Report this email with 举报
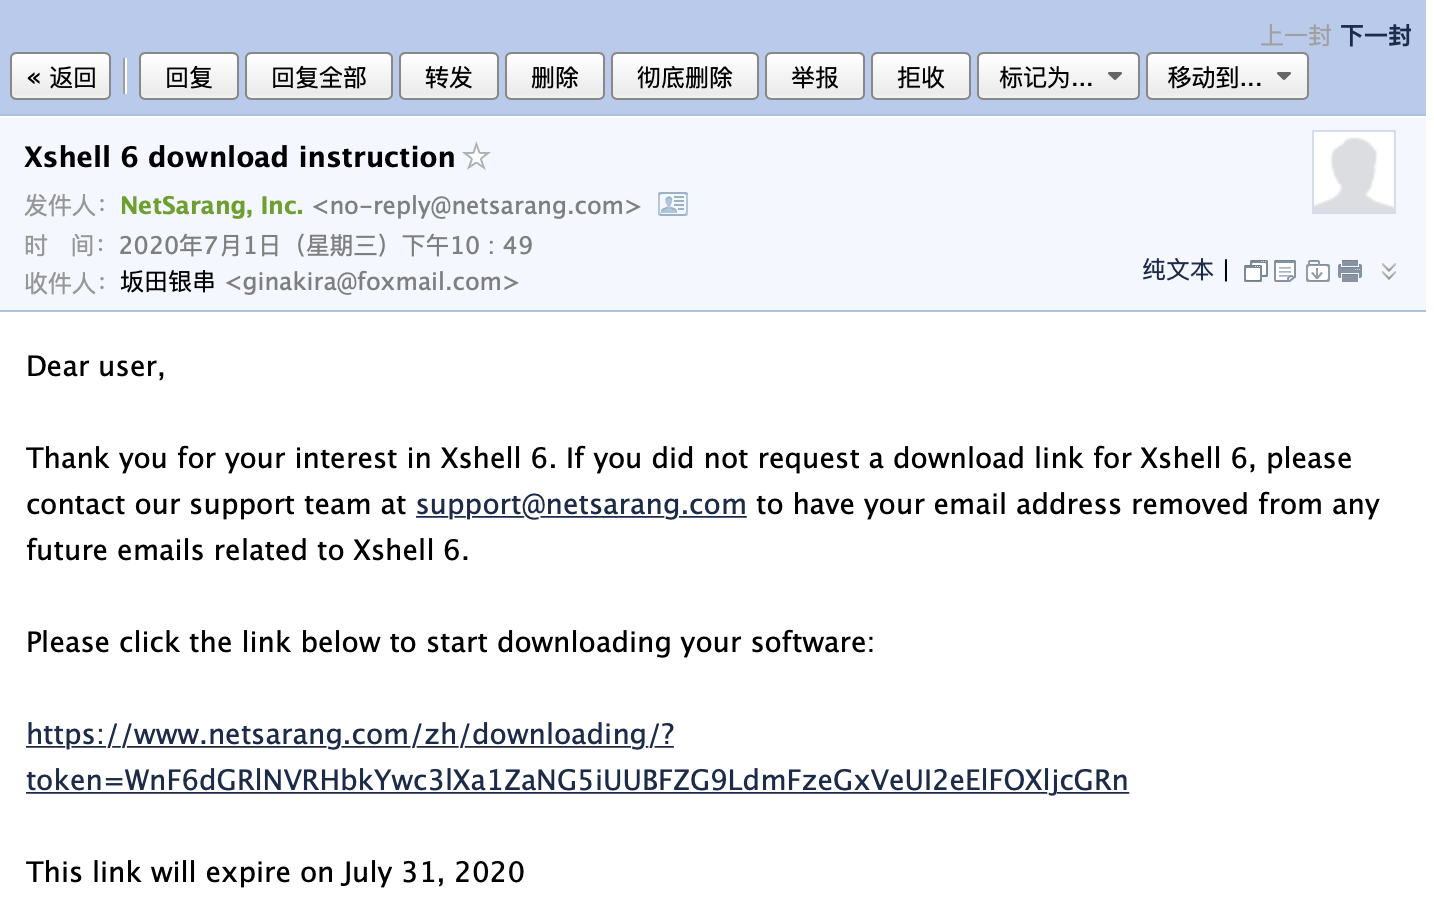Image resolution: width=1434 pixels, height=914 pixels. click(815, 77)
